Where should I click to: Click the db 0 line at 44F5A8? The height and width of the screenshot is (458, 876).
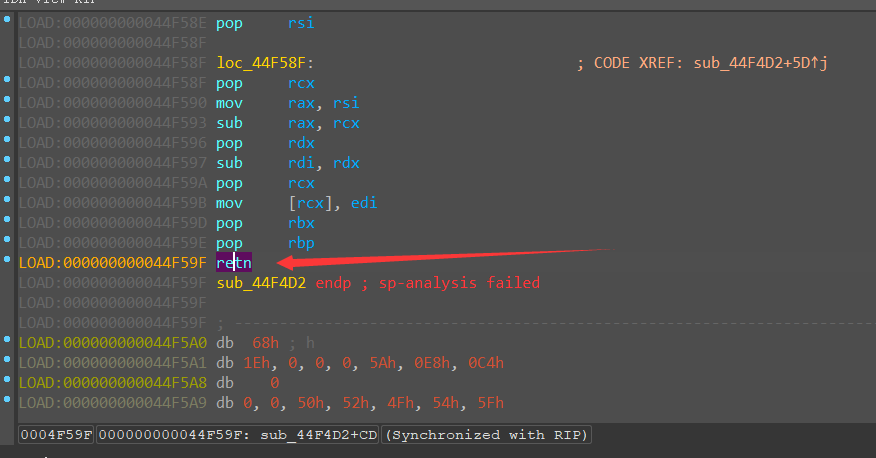pos(247,383)
